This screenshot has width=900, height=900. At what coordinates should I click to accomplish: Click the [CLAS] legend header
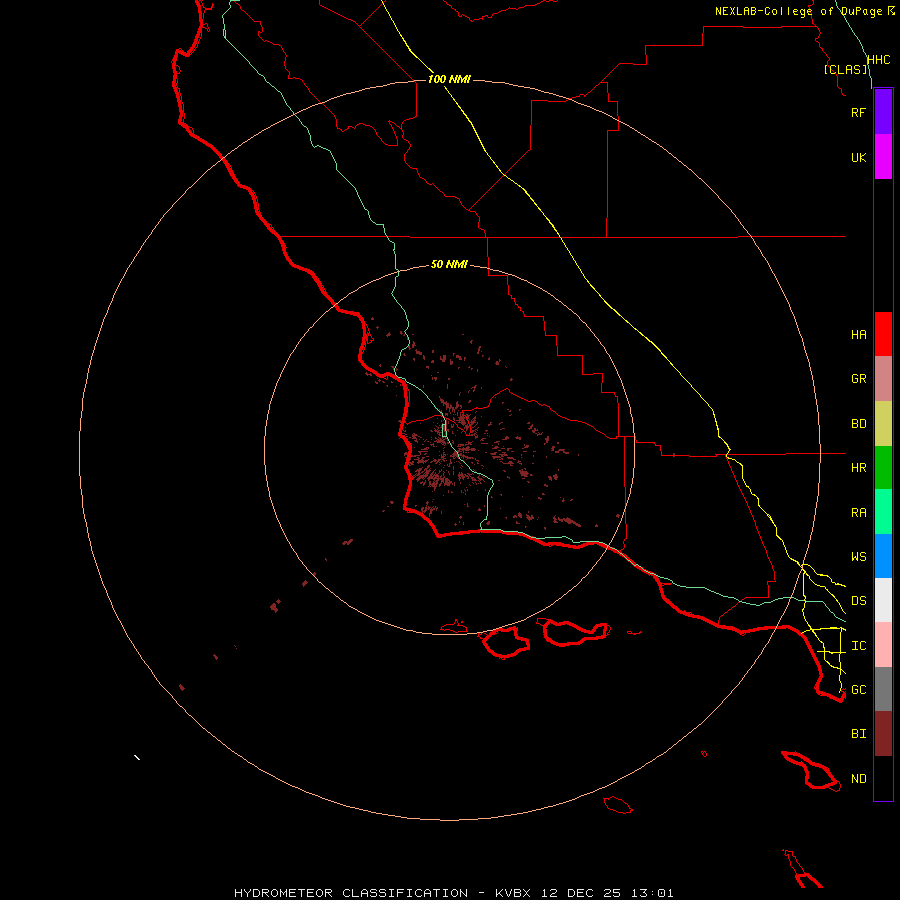(845, 69)
